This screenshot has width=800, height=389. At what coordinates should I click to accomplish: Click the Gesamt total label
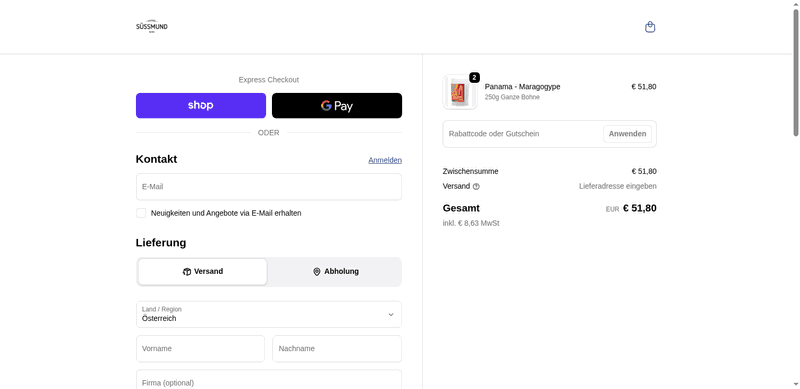click(461, 208)
